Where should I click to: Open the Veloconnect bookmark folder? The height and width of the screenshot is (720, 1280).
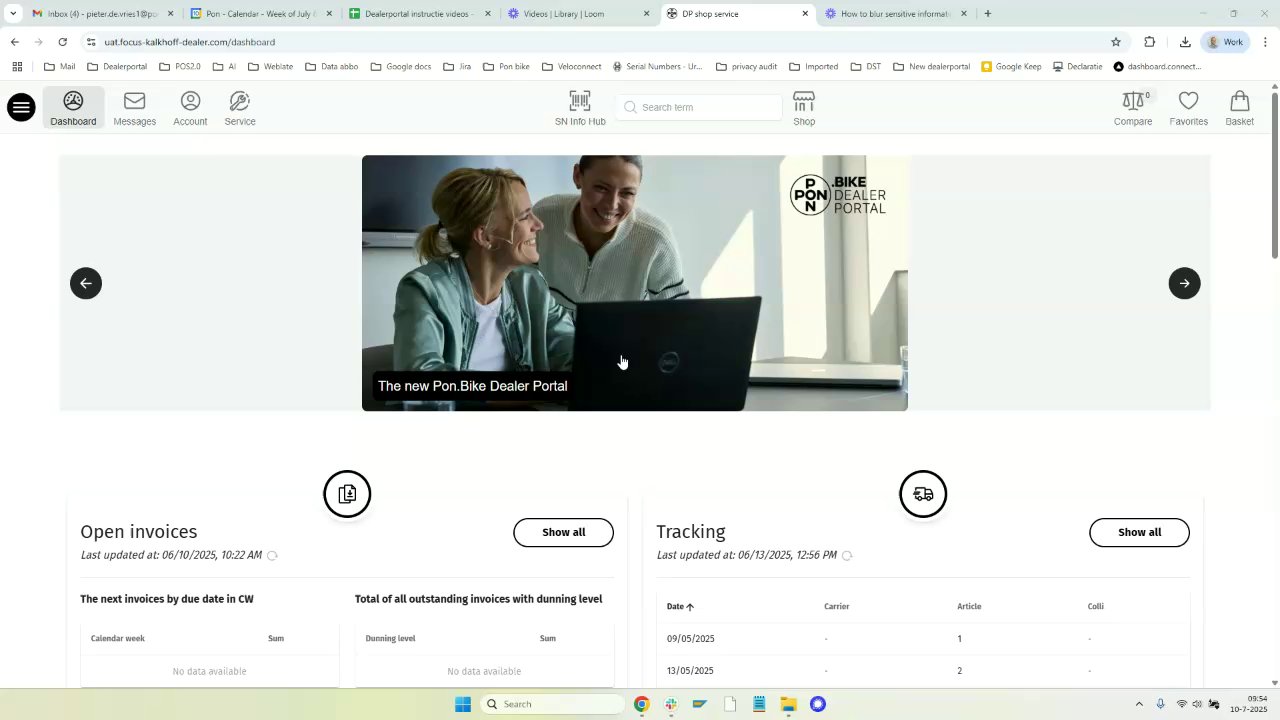572,67
